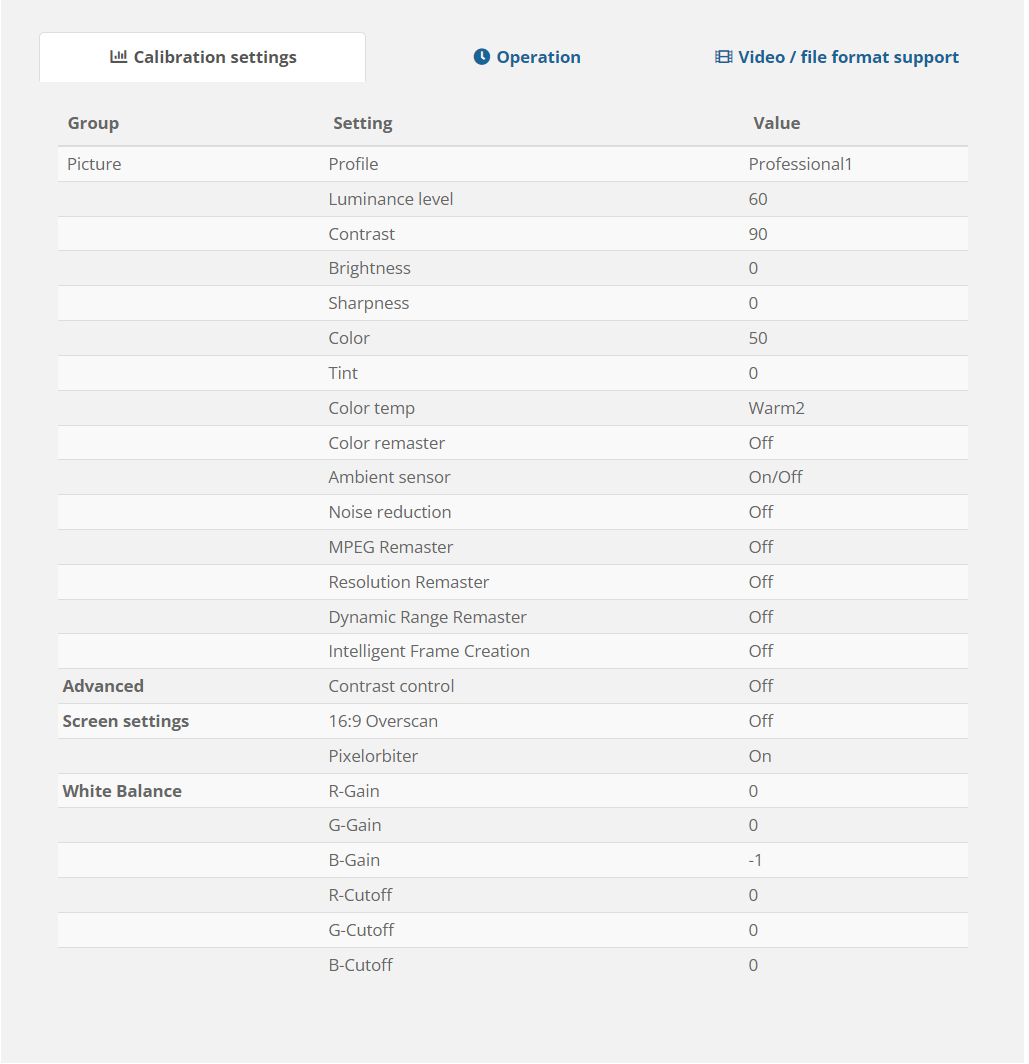The image size is (1029, 1064).
Task: Click the clock icon beside Operation
Action: coord(482,57)
